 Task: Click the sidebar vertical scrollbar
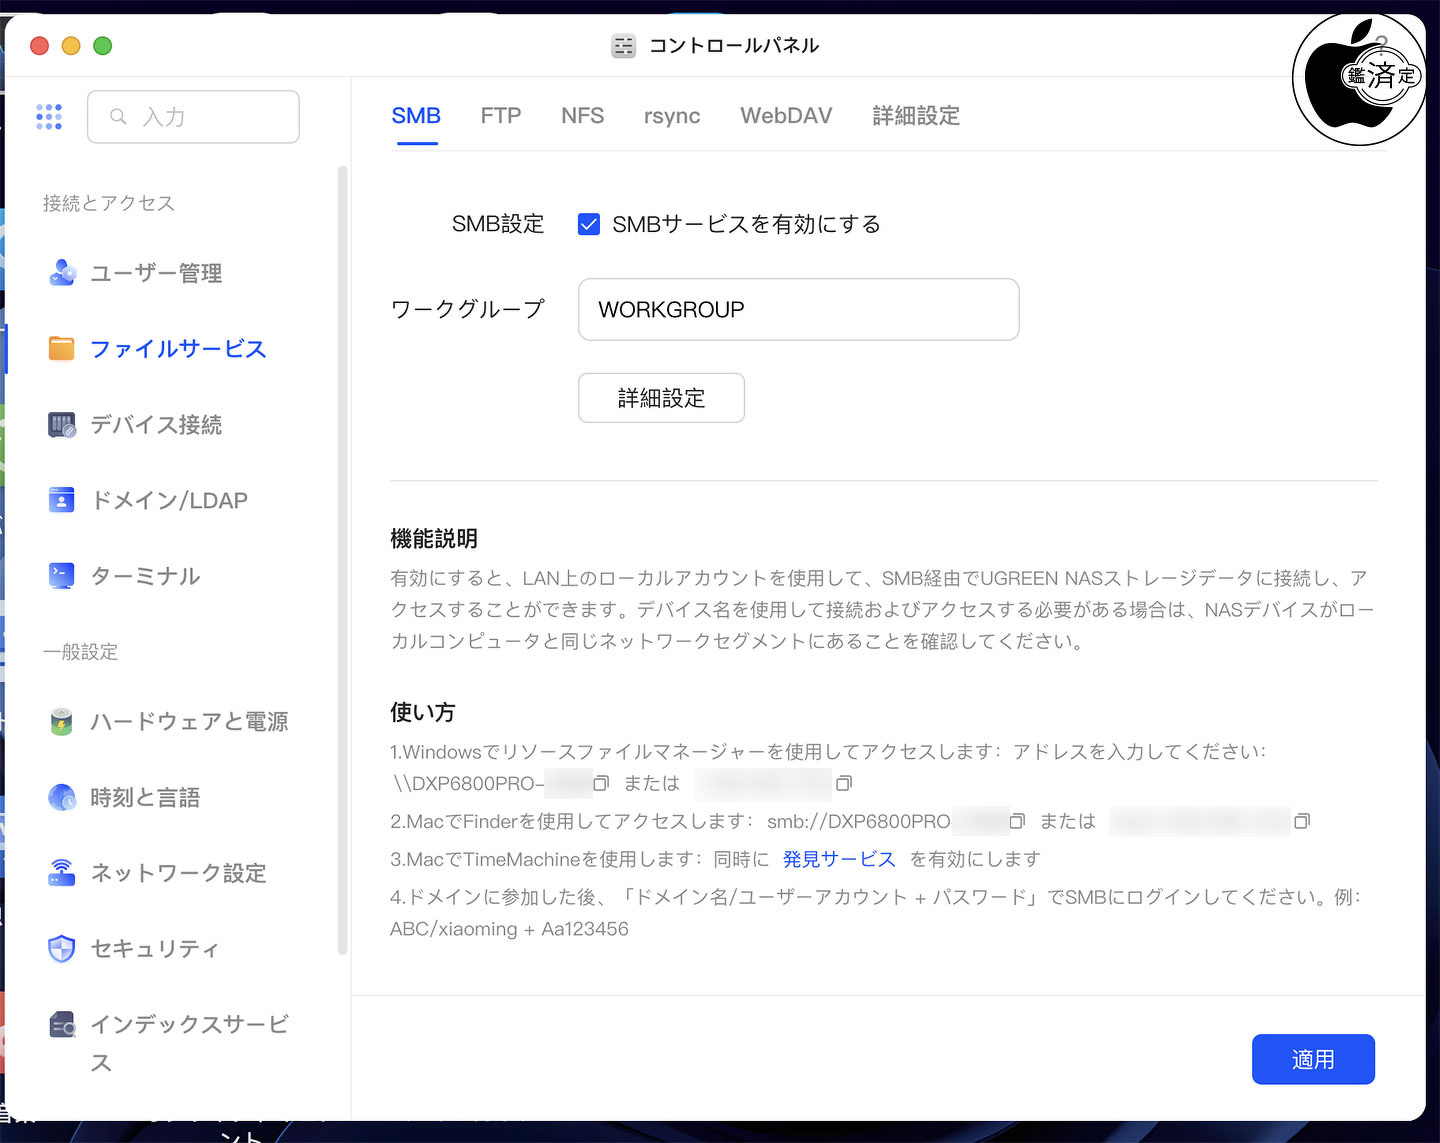(343, 560)
